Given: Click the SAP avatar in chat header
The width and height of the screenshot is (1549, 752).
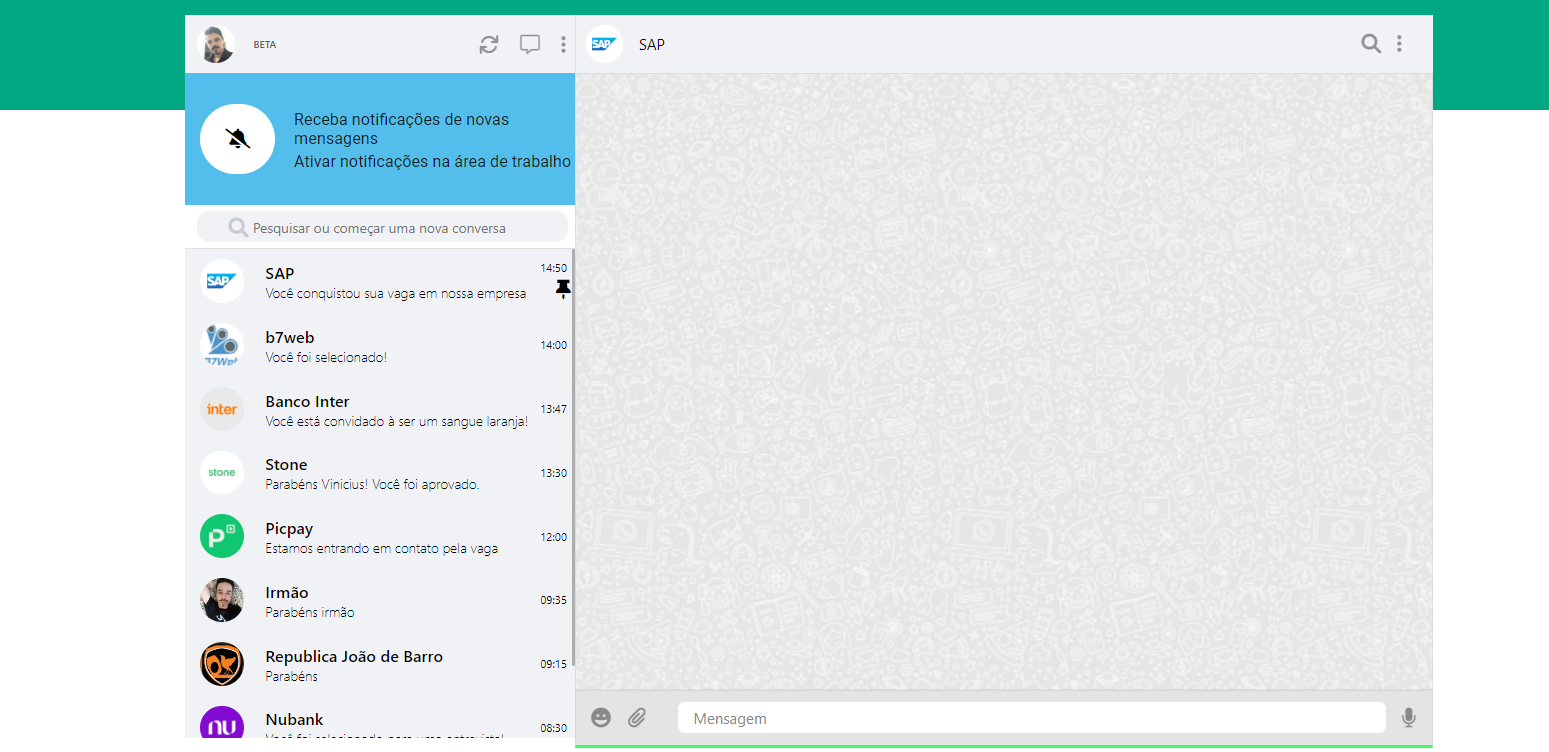Looking at the screenshot, I should (x=604, y=44).
